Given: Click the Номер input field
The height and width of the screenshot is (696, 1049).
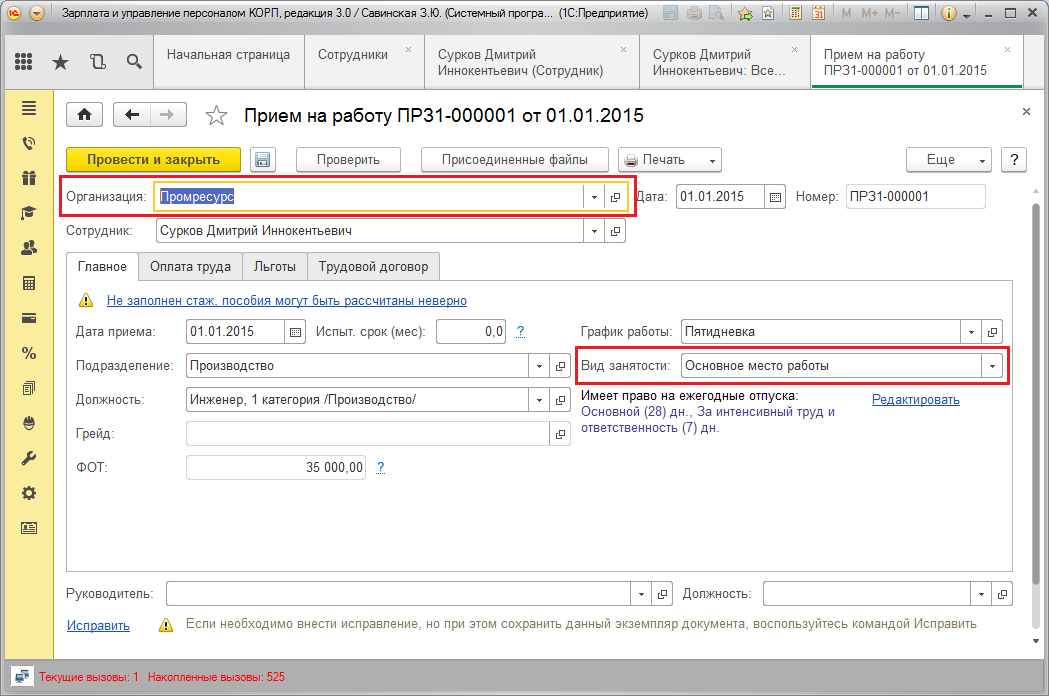Looking at the screenshot, I should click(915, 197).
